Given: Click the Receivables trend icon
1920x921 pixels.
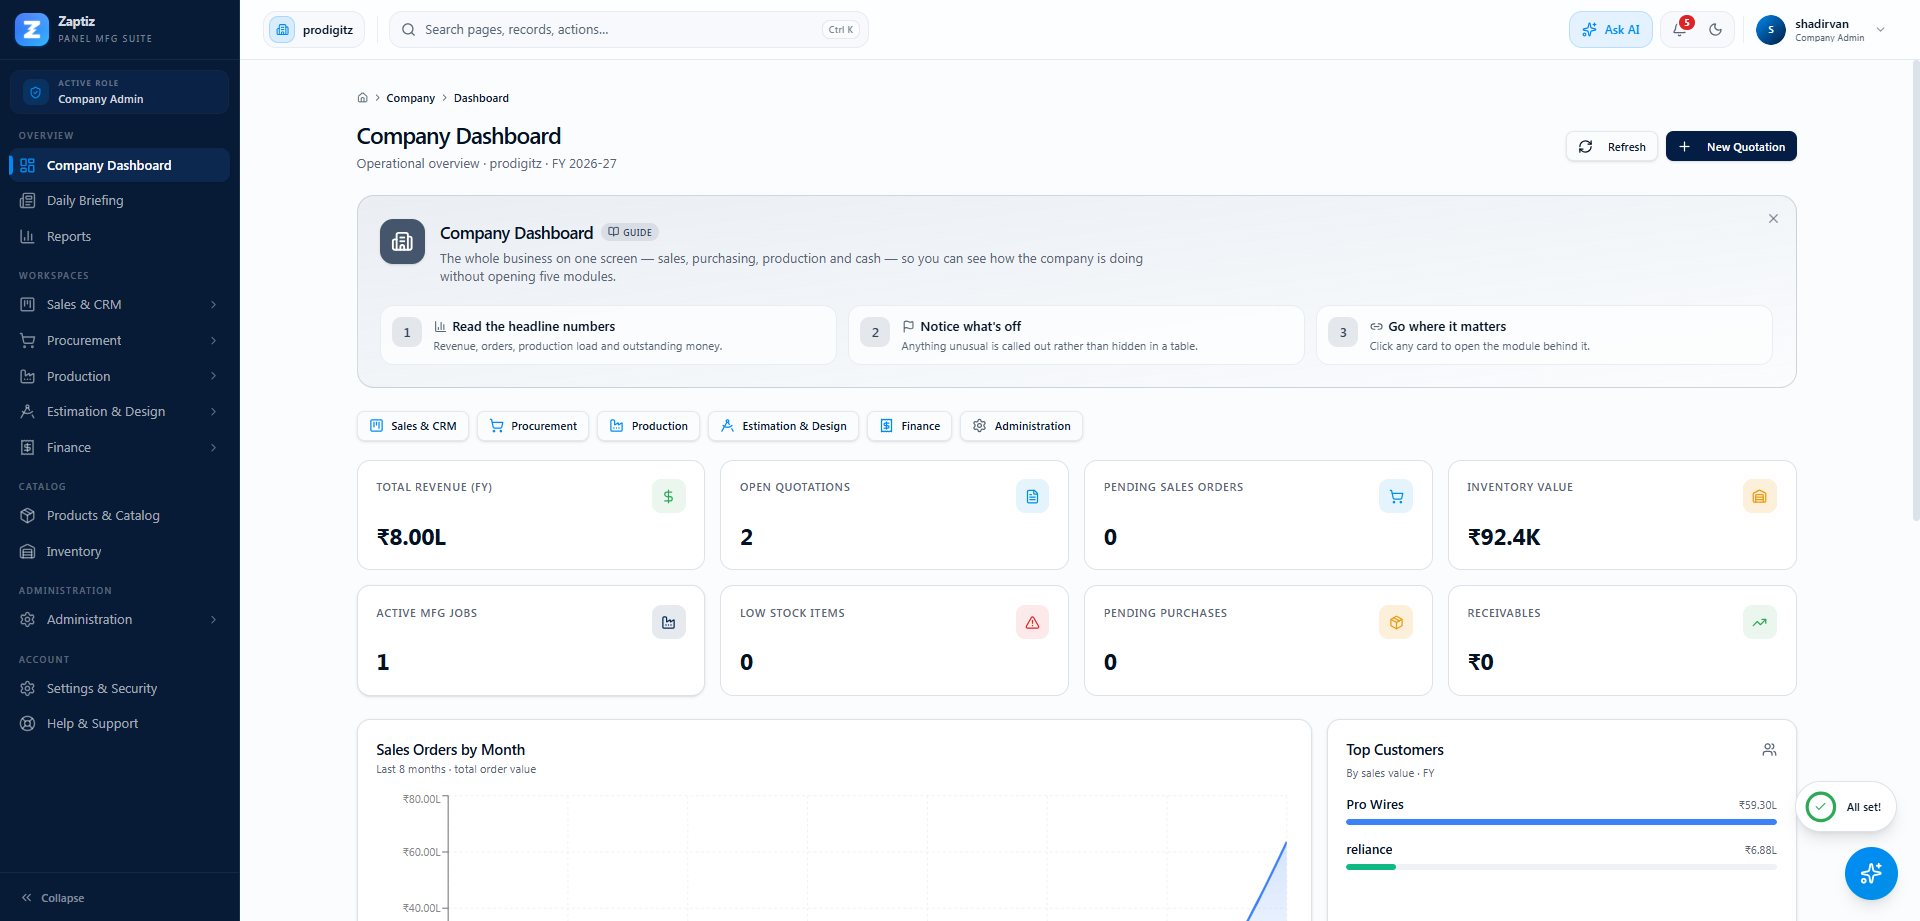Looking at the screenshot, I should pyautogui.click(x=1760, y=622).
